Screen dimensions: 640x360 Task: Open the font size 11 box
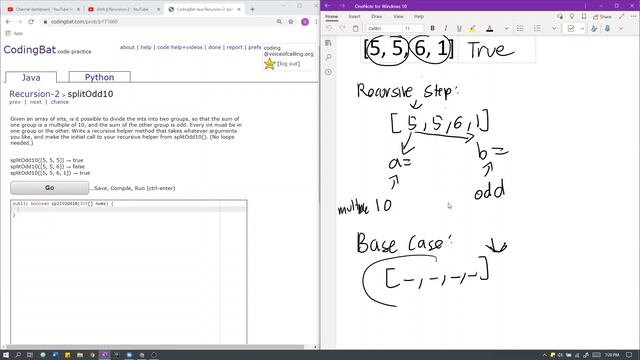(x=413, y=28)
